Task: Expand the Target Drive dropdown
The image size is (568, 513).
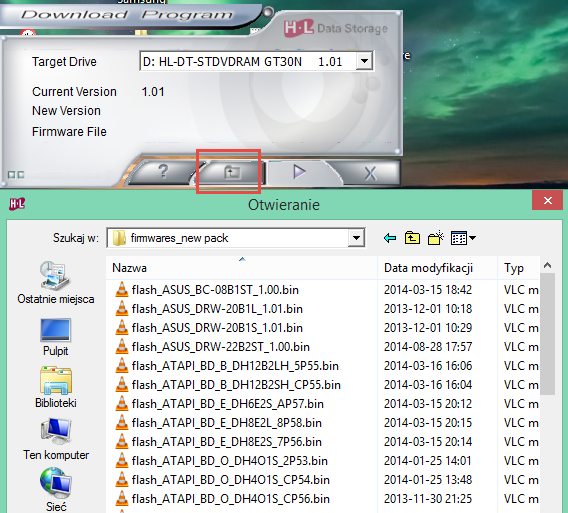Action: click(364, 61)
